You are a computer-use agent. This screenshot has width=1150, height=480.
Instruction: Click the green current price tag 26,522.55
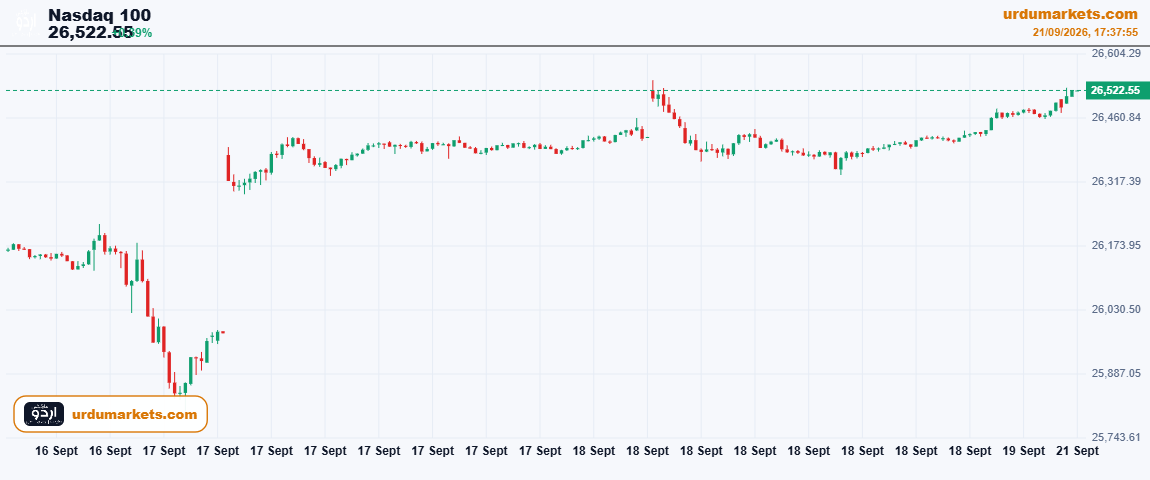[x=1115, y=90]
